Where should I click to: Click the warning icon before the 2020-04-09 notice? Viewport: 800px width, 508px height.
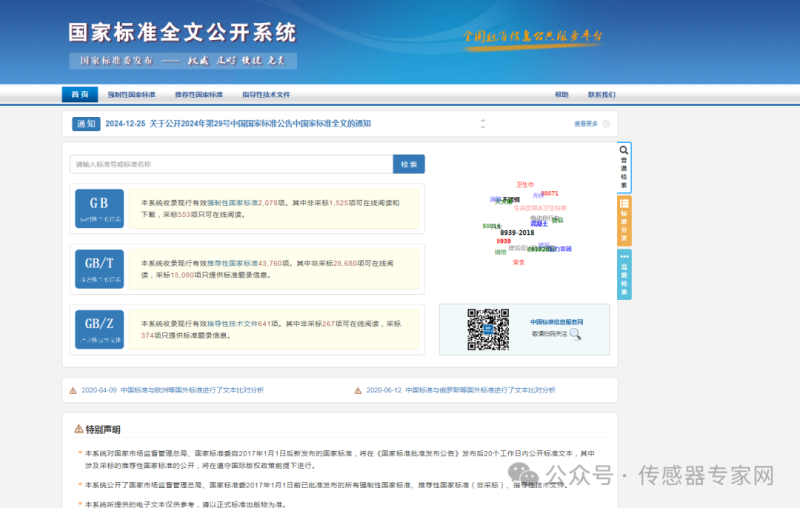click(73, 390)
